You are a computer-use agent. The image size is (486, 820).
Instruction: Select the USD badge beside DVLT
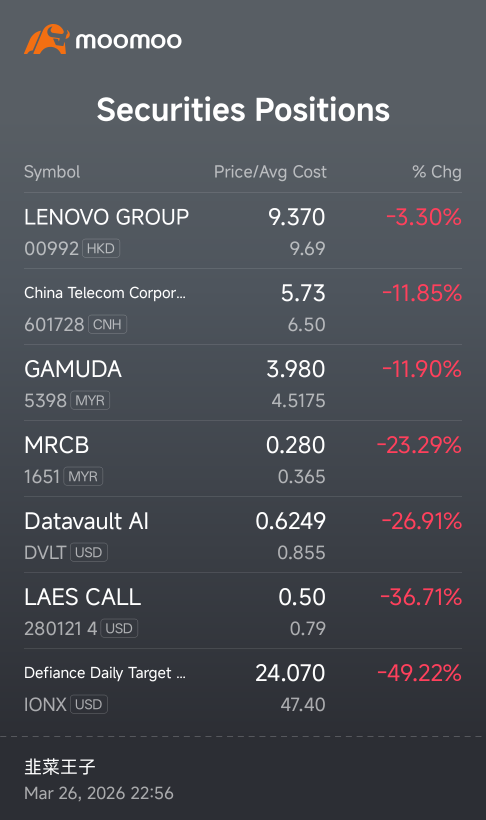[x=88, y=552]
